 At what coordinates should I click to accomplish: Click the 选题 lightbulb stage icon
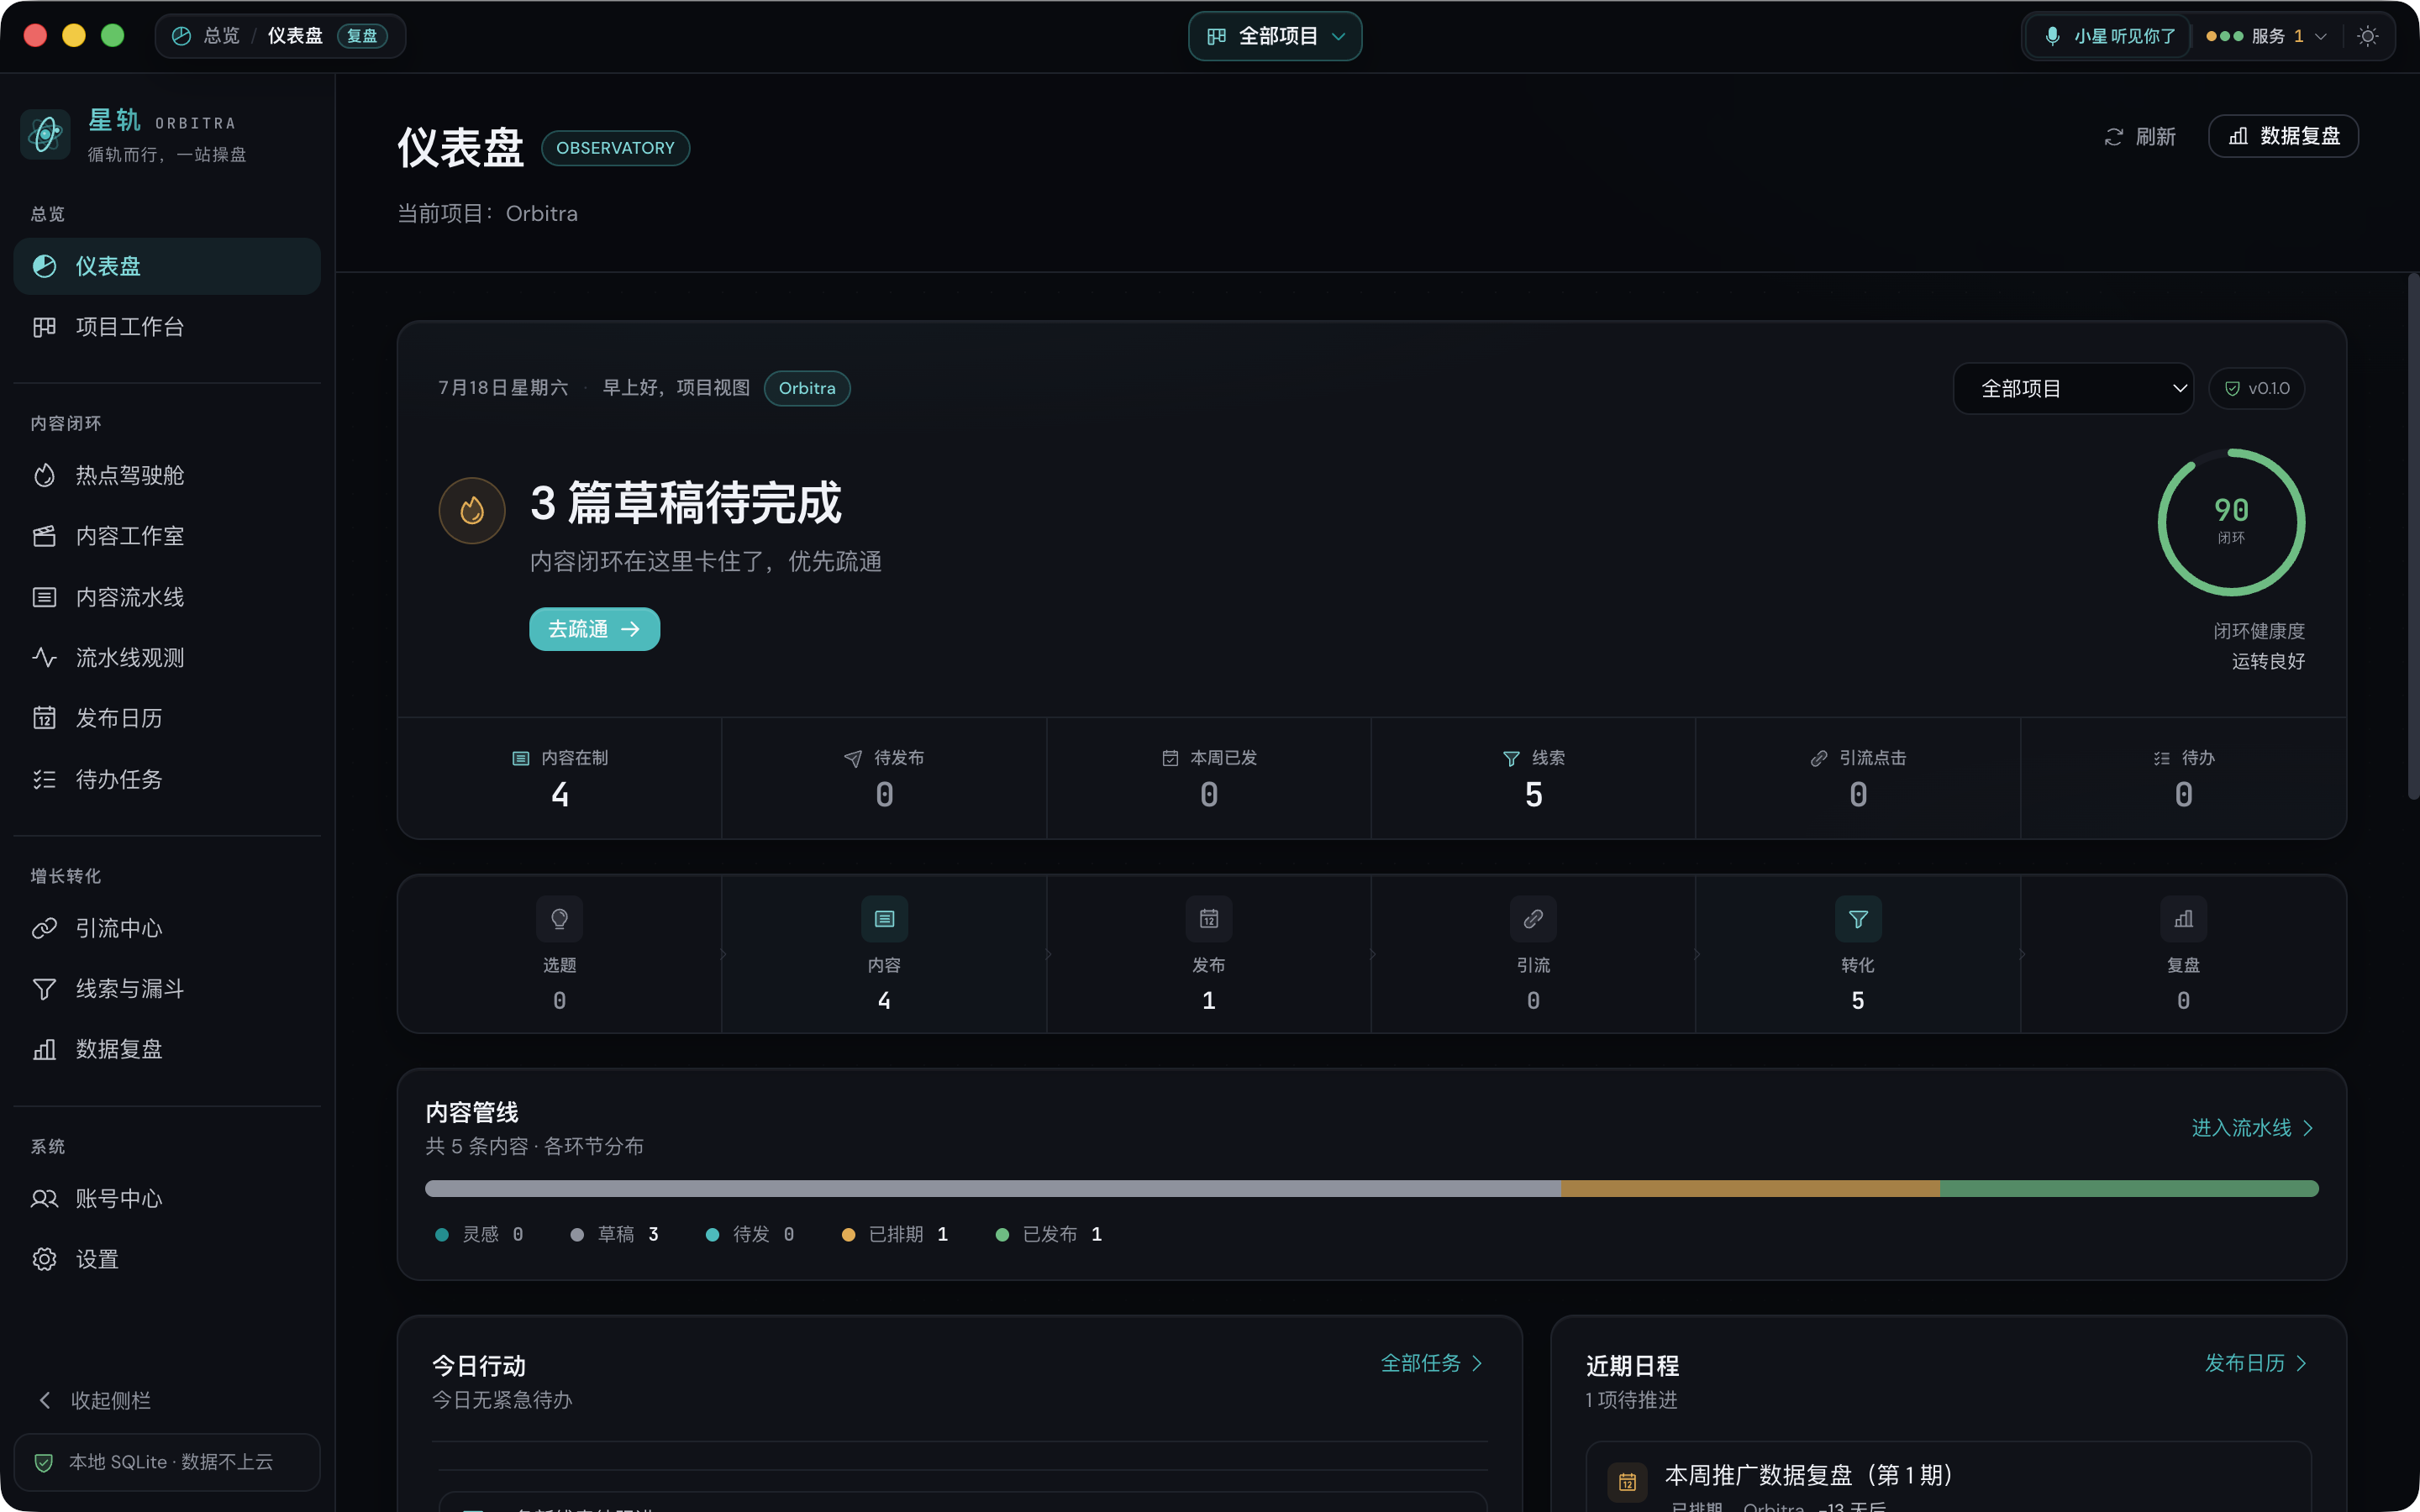pos(560,919)
